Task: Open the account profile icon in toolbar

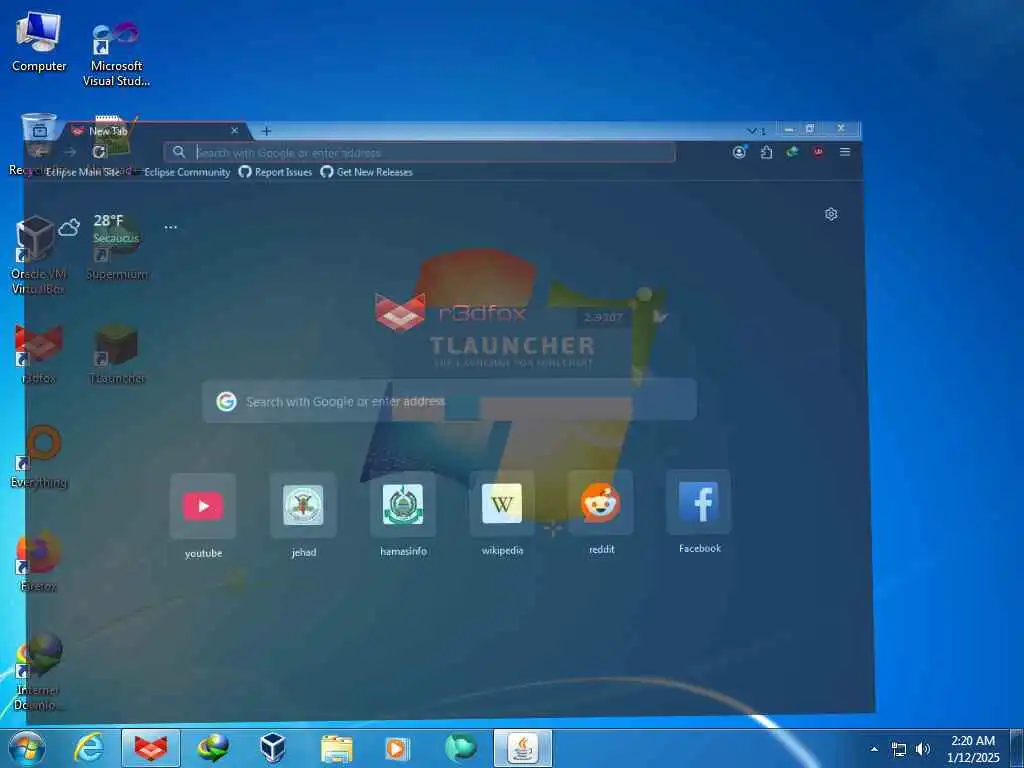Action: tap(739, 152)
